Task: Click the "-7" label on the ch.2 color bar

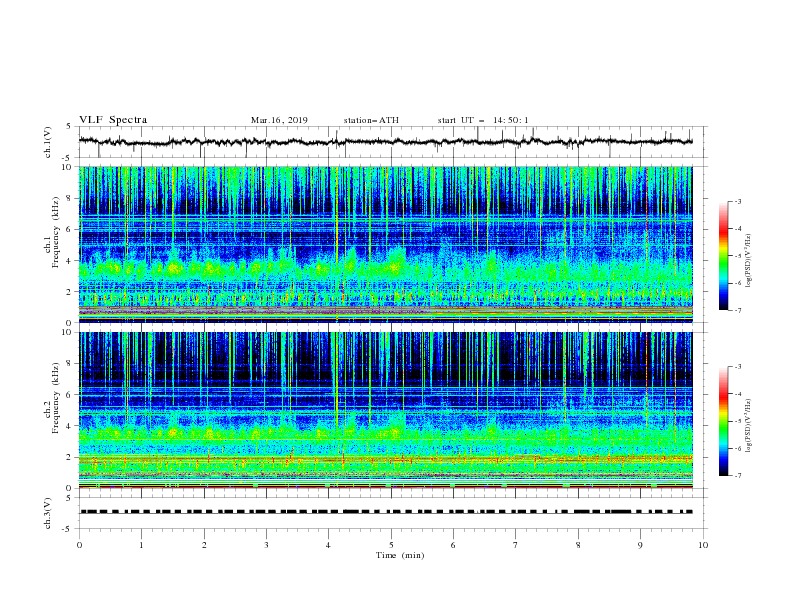Action: point(738,475)
